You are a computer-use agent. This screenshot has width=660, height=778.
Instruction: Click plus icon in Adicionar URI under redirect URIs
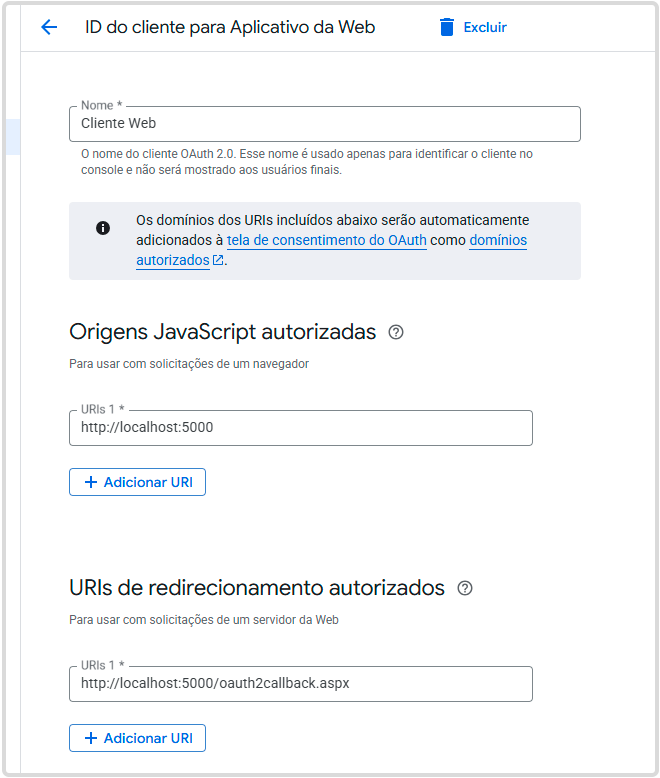pyautogui.click(x=91, y=738)
